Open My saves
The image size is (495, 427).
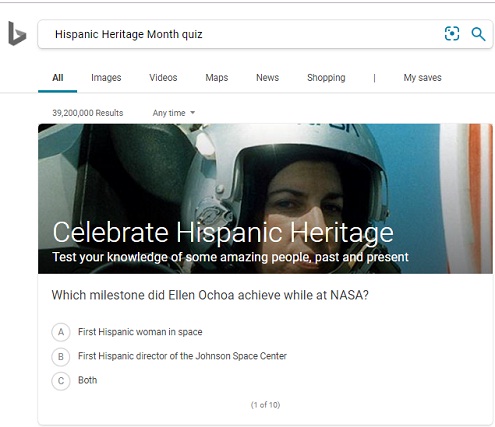[422, 78]
